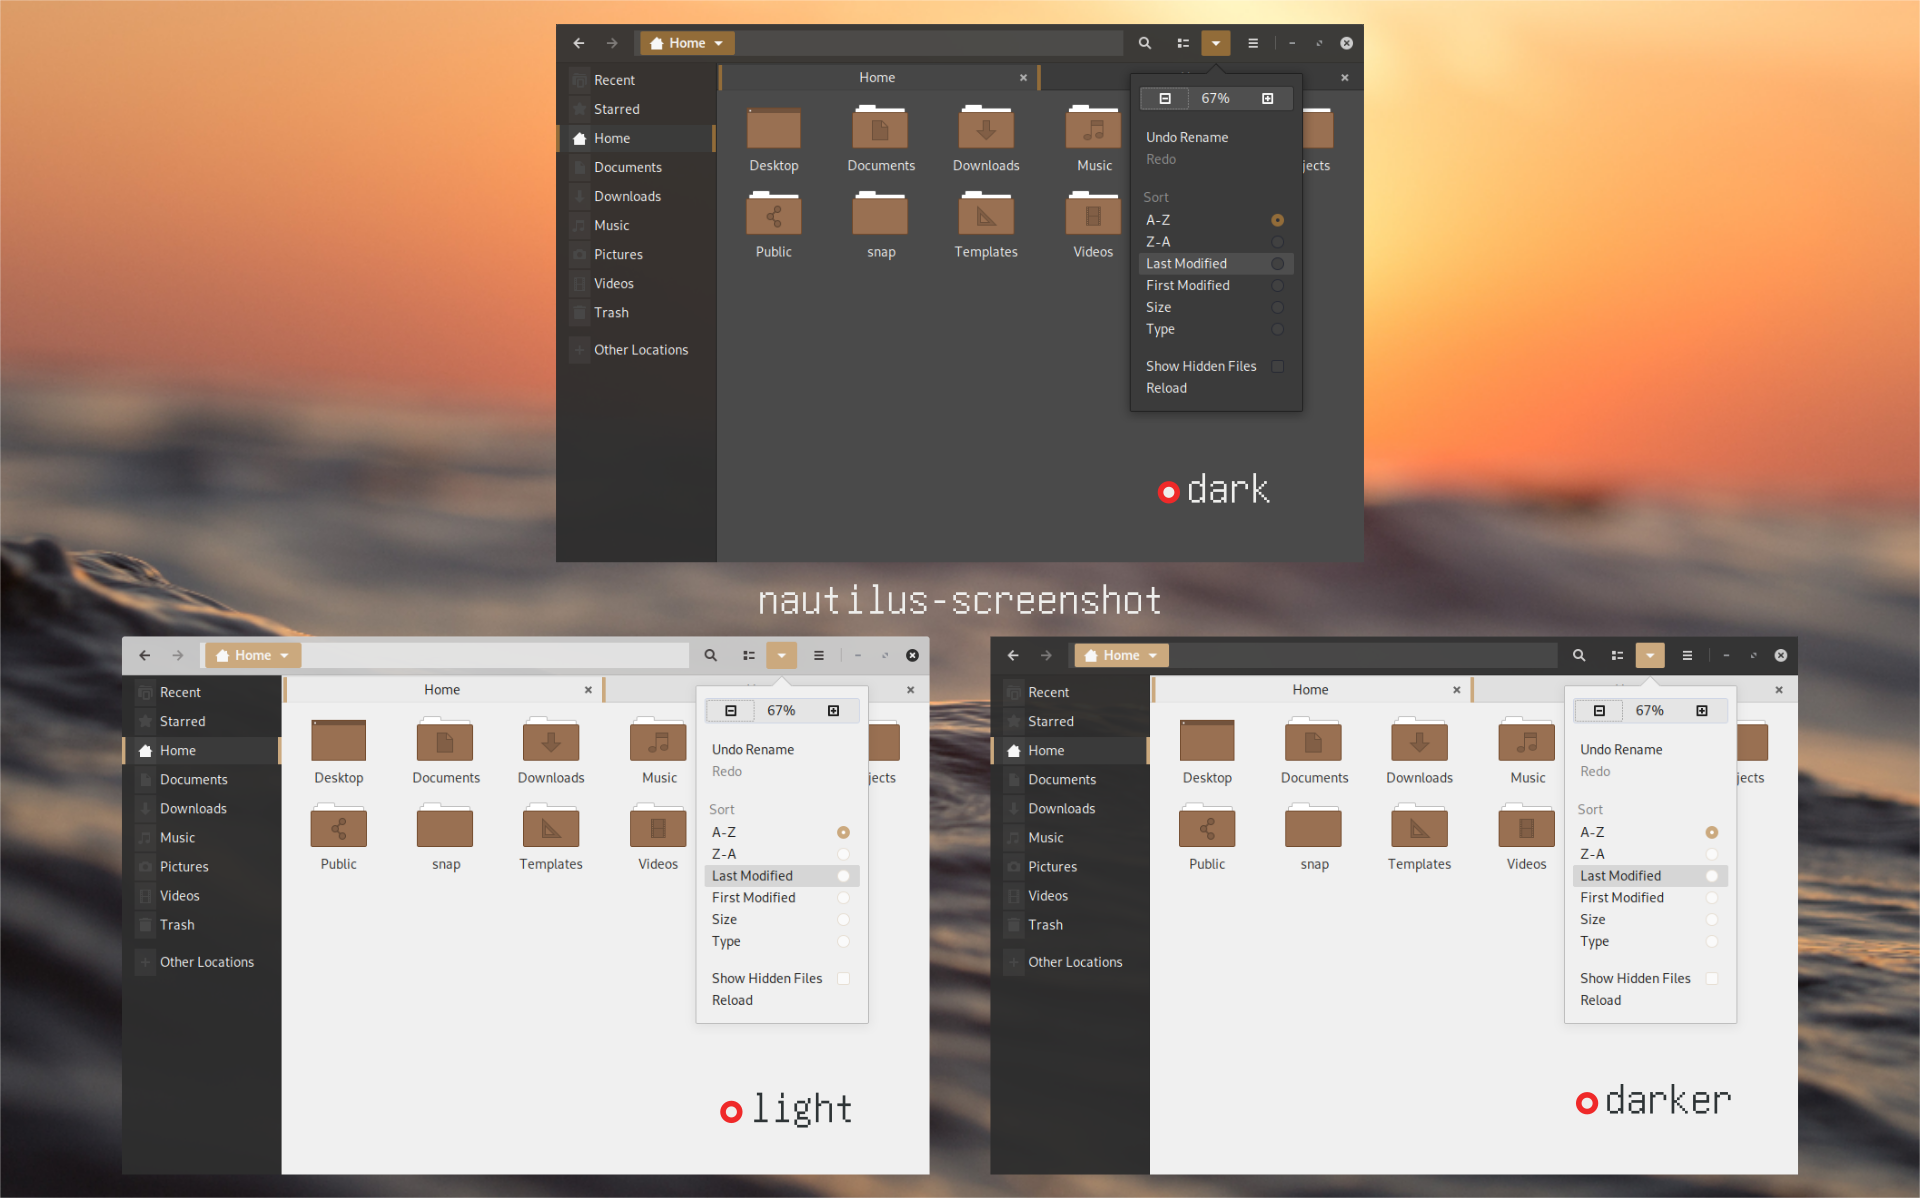Toggle list view icon in the dark window
The image size is (1920, 1198).
point(1183,43)
